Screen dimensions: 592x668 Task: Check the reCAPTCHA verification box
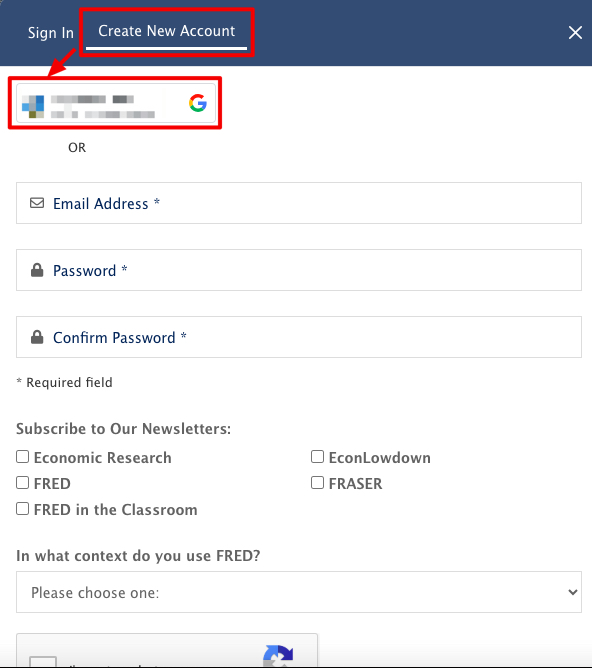[x=43, y=662]
